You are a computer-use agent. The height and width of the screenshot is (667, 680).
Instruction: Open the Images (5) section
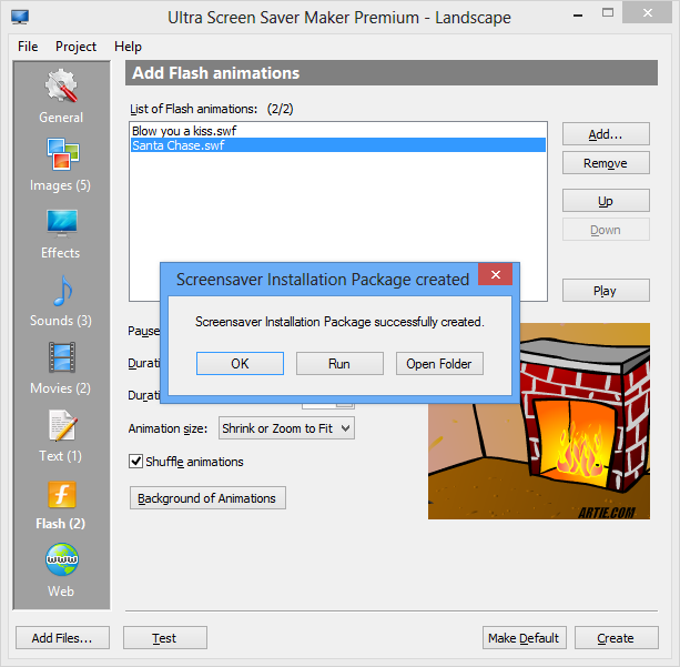click(61, 165)
